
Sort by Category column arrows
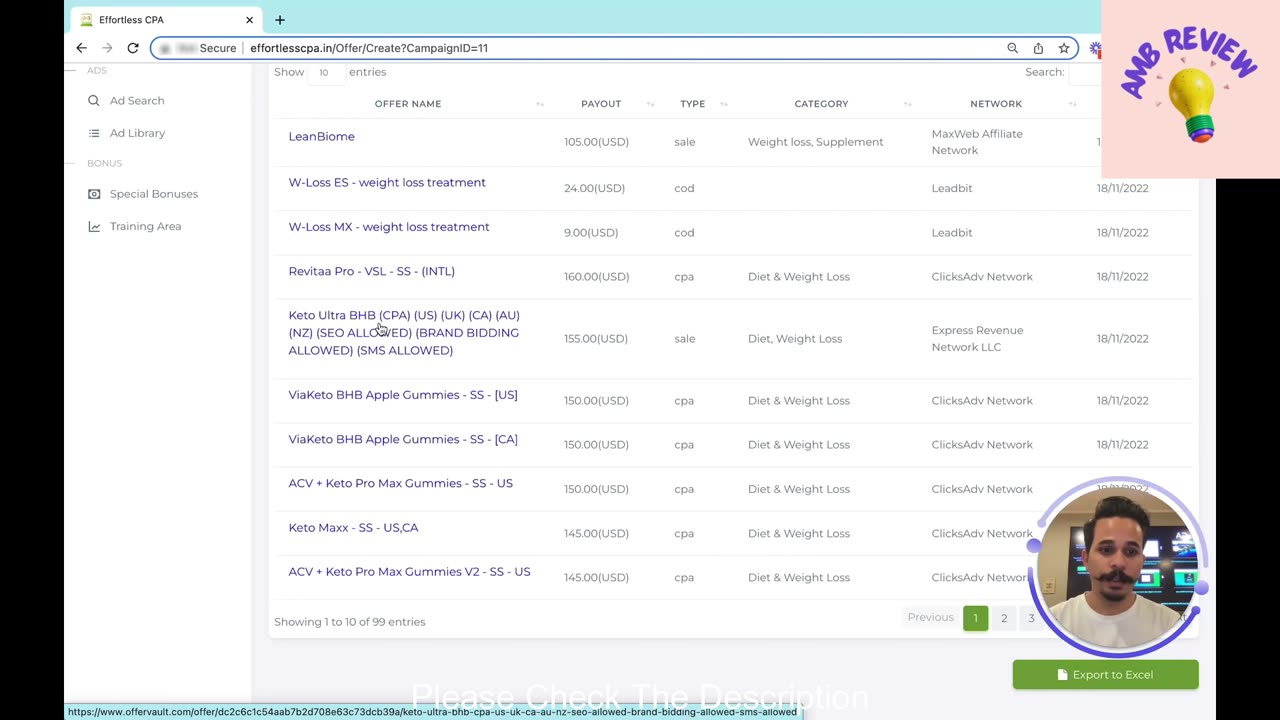pos(908,104)
